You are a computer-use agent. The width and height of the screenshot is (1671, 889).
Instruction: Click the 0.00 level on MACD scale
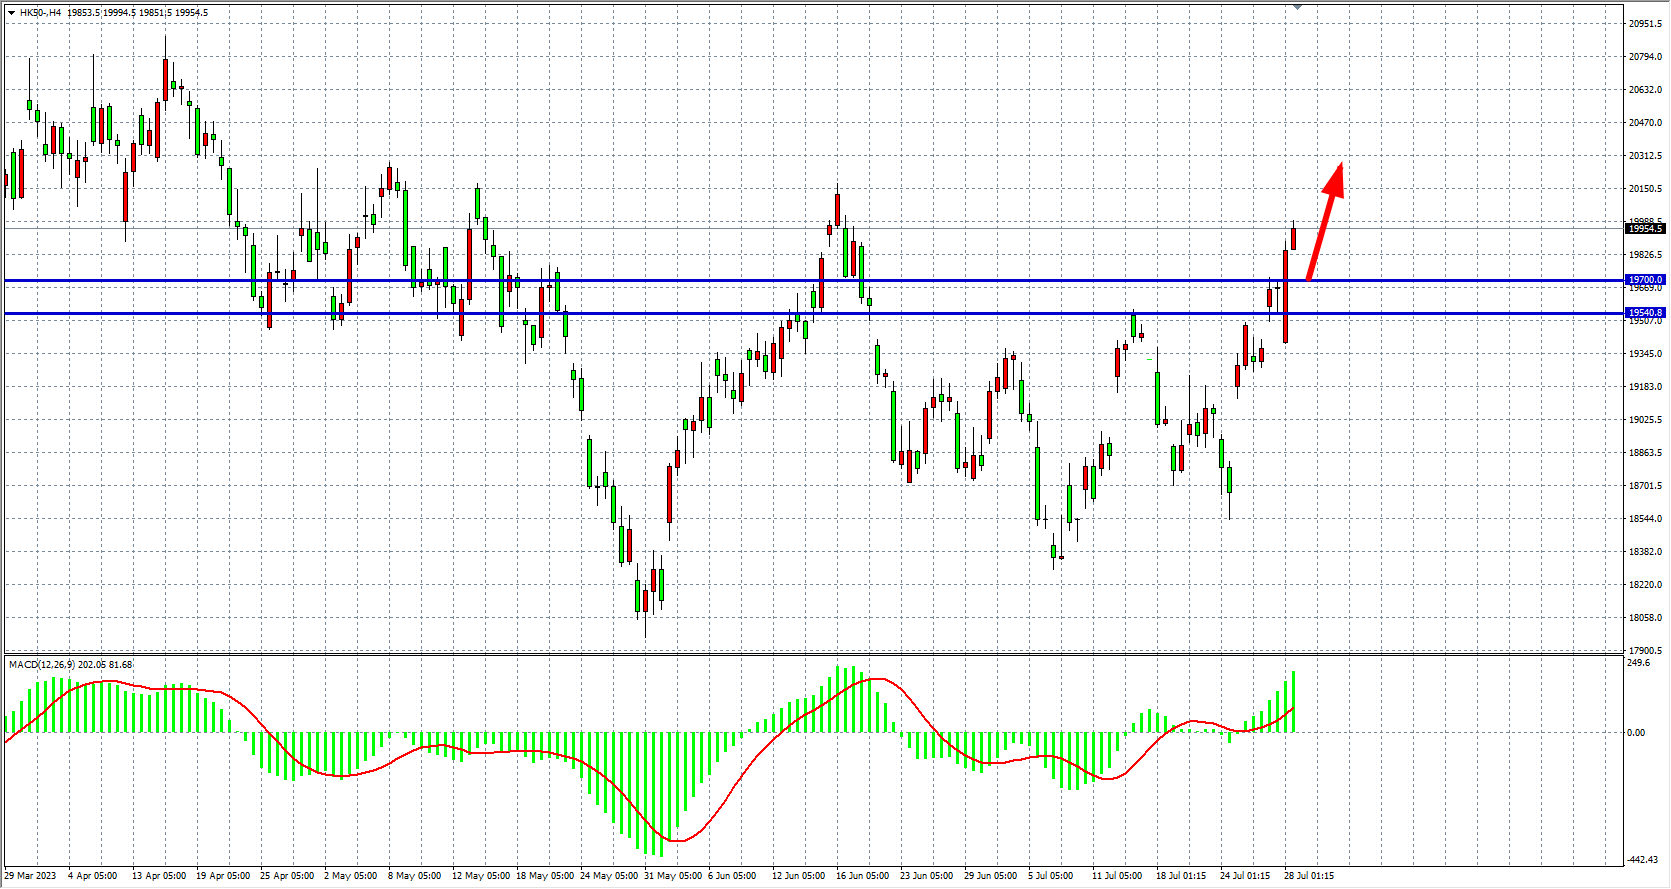tap(1636, 733)
